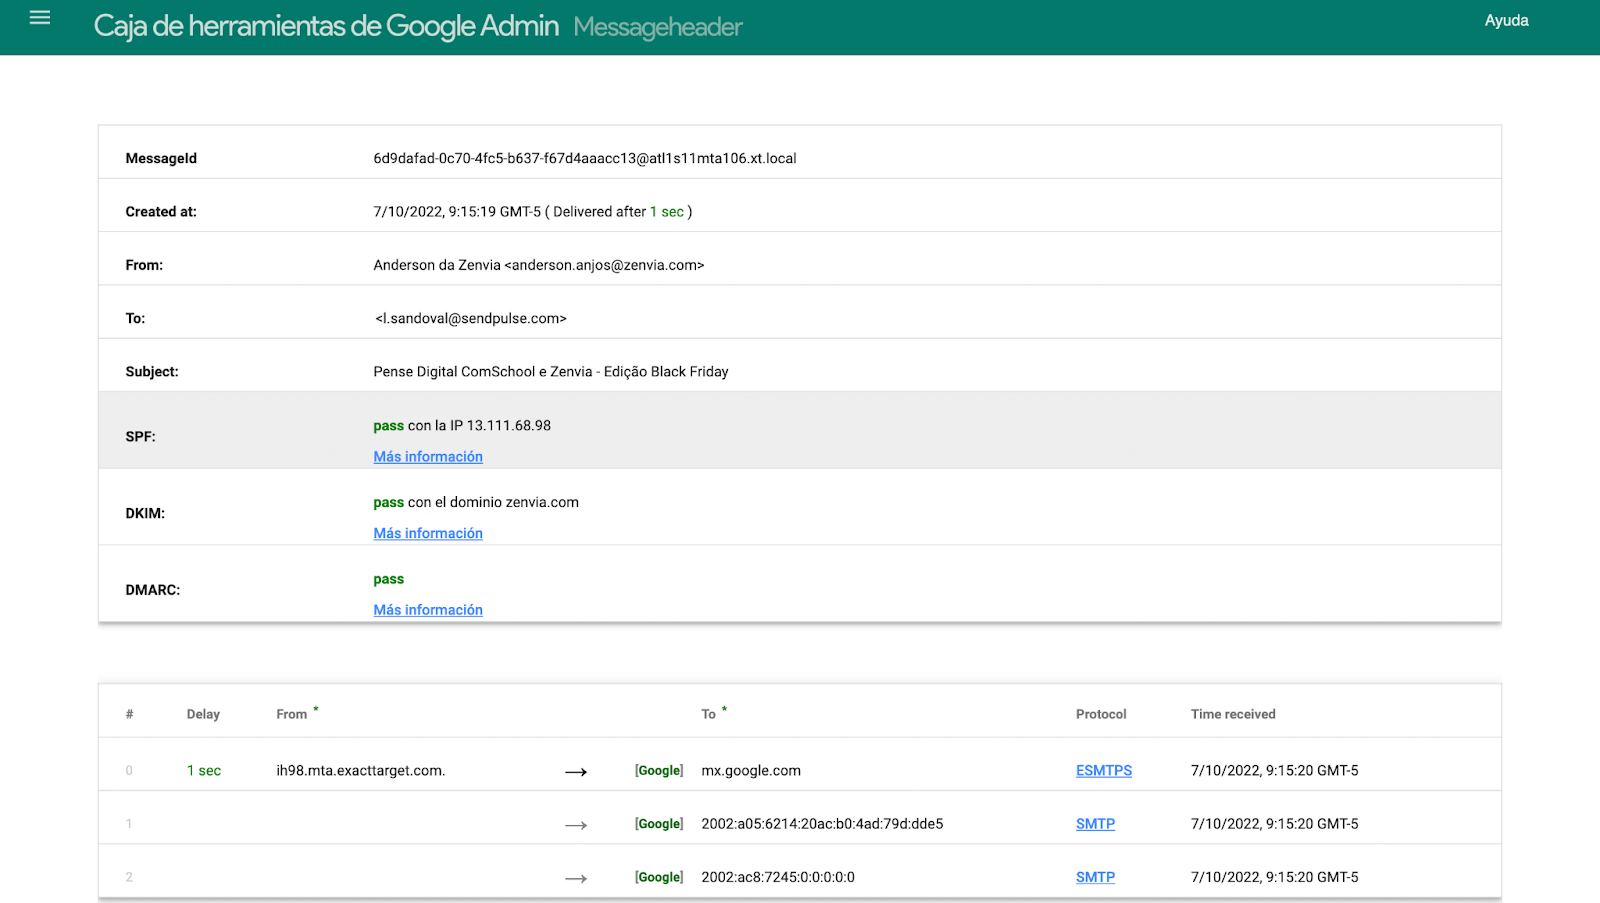Open Más información link under SPF

428,457
